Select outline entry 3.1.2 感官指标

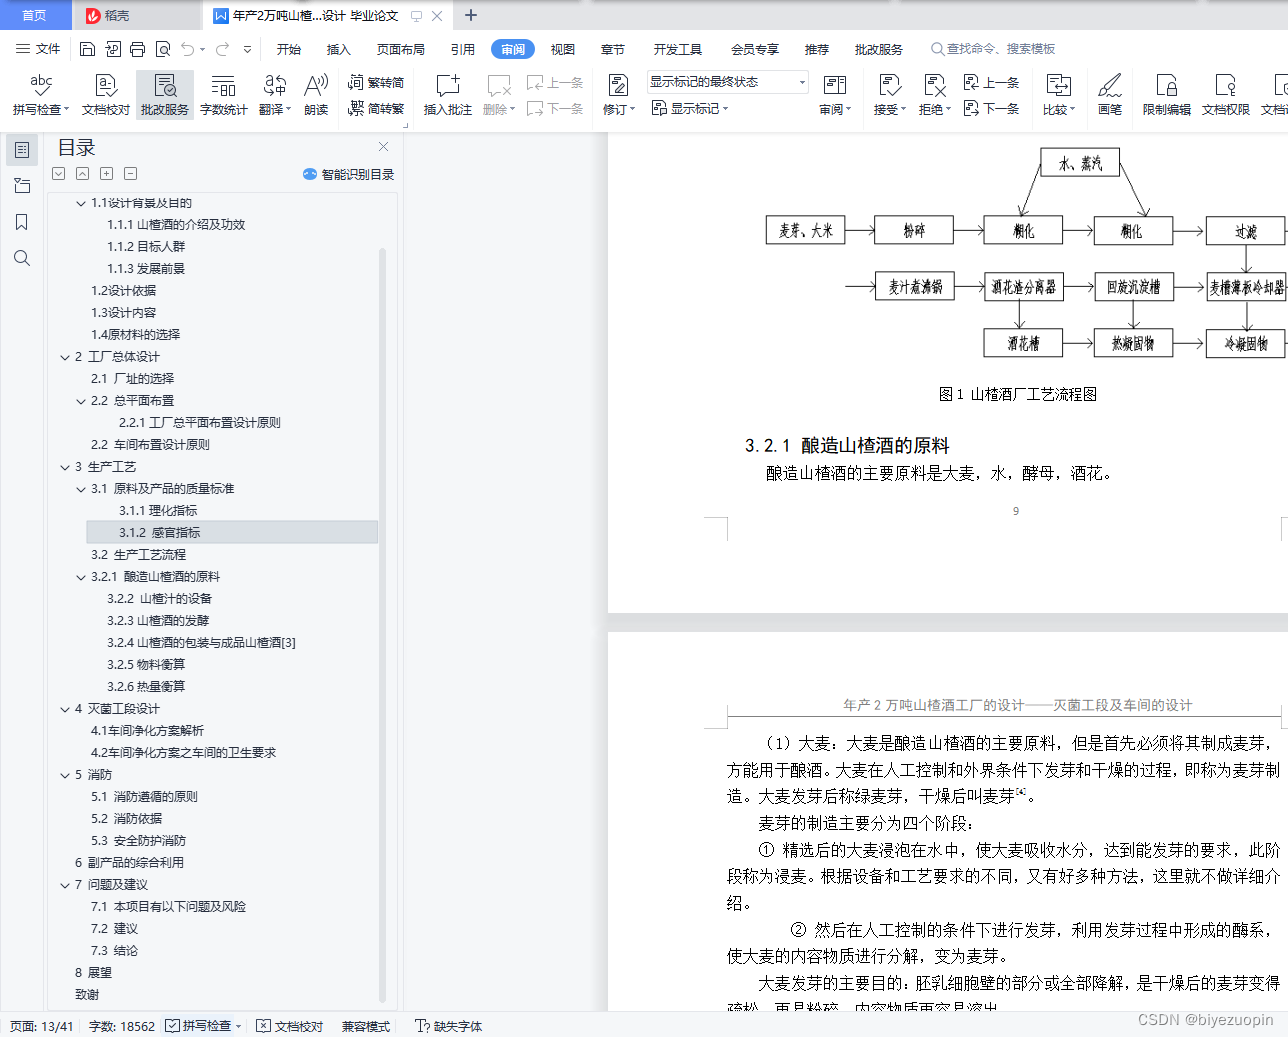pos(232,533)
